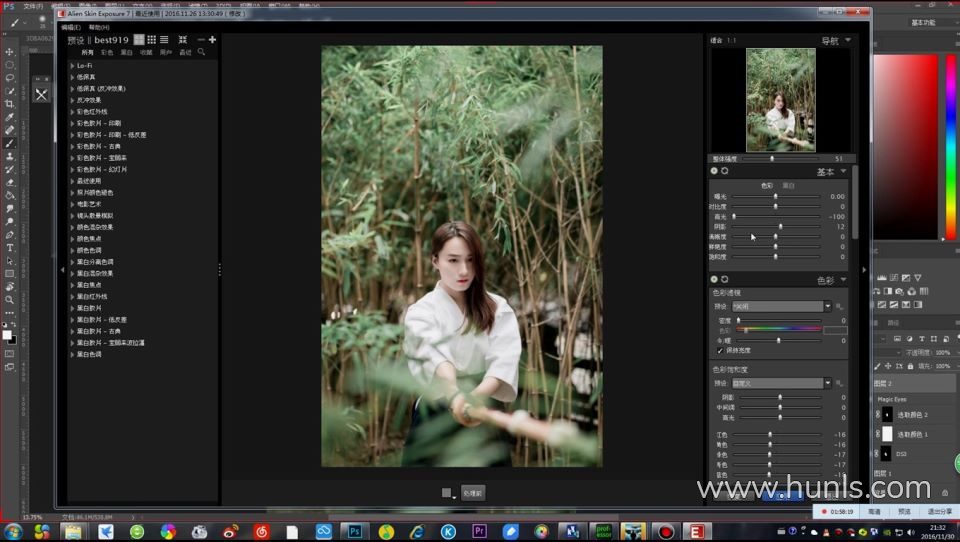The image size is (960, 542).
Task: Open the 编辑(E) menu
Action: tap(71, 27)
